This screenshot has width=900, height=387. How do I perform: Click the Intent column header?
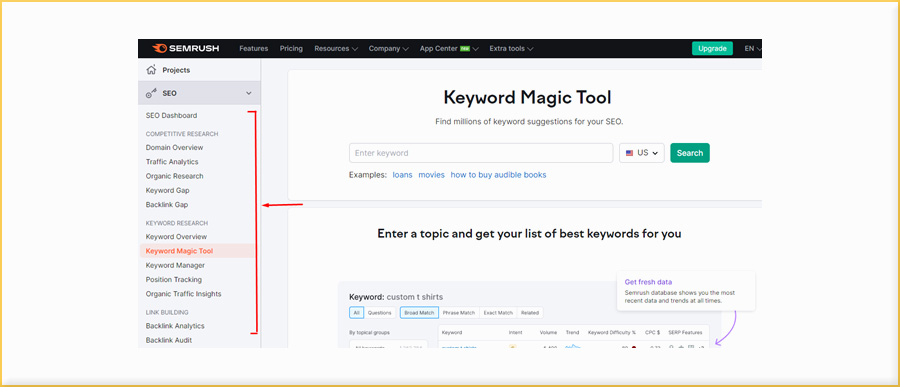click(515, 332)
